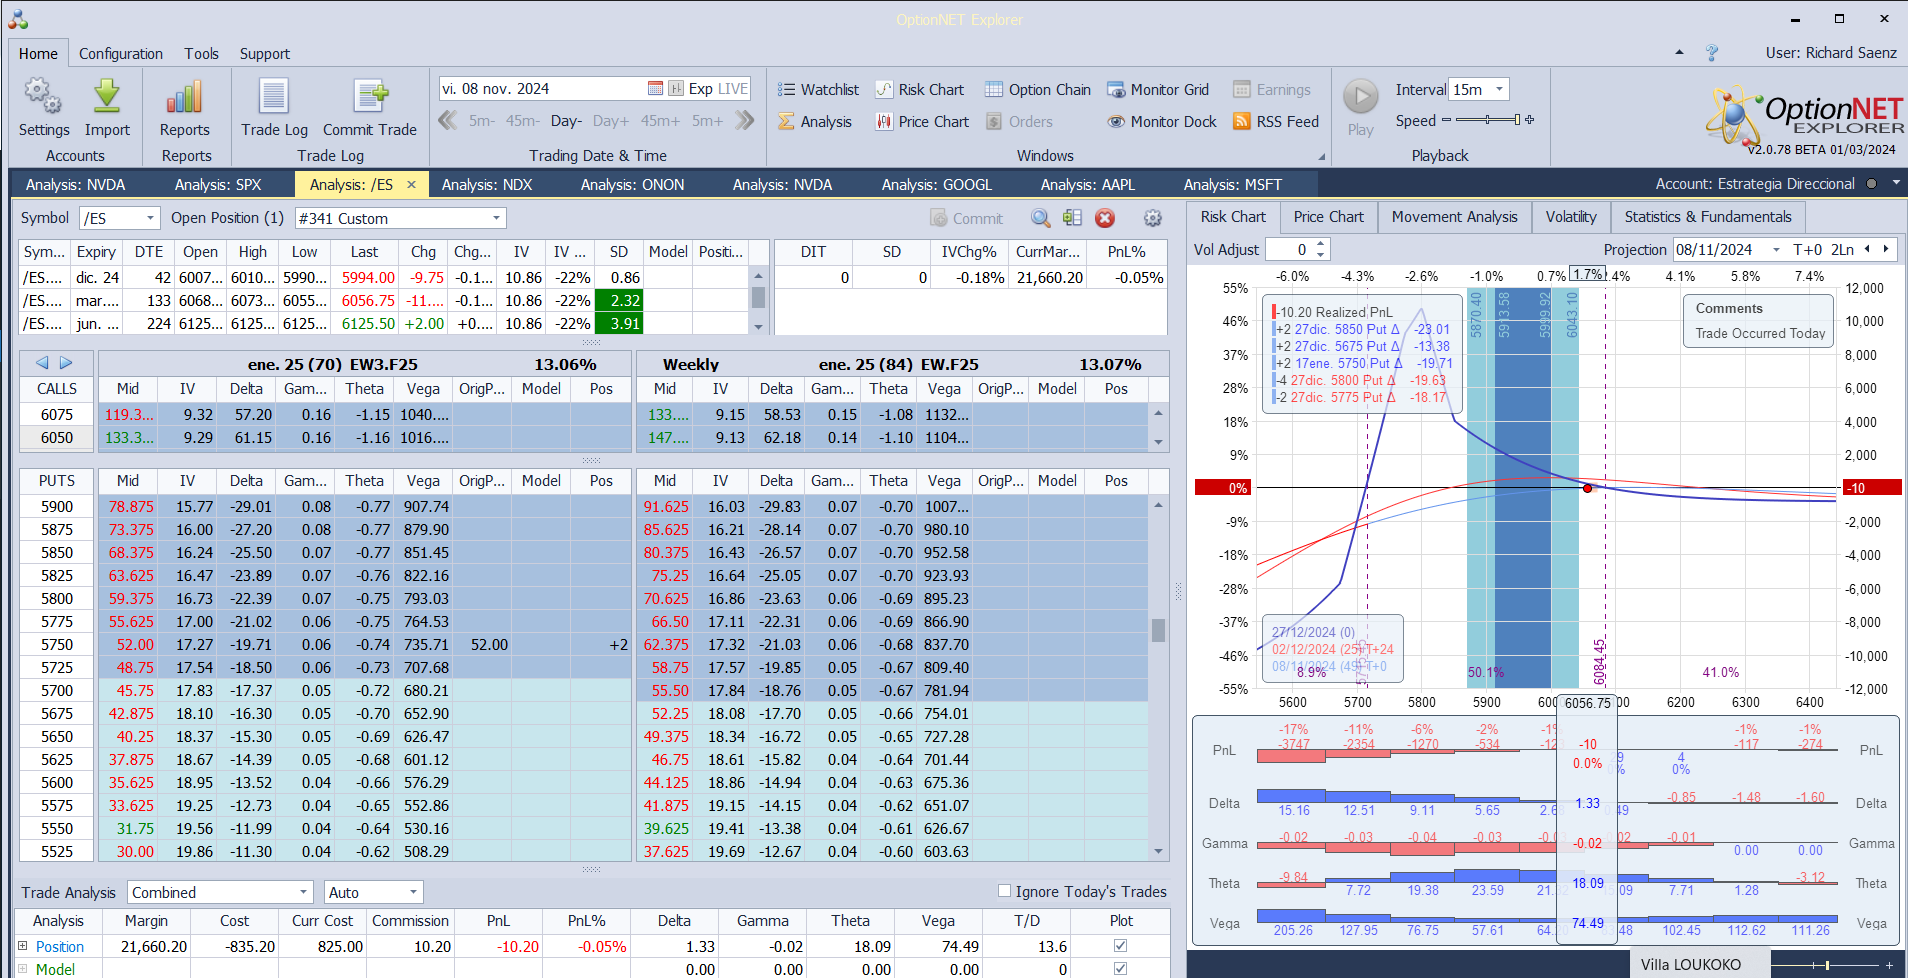
Task: Toggle the Model row Plot checkbox
Action: click(x=1120, y=968)
